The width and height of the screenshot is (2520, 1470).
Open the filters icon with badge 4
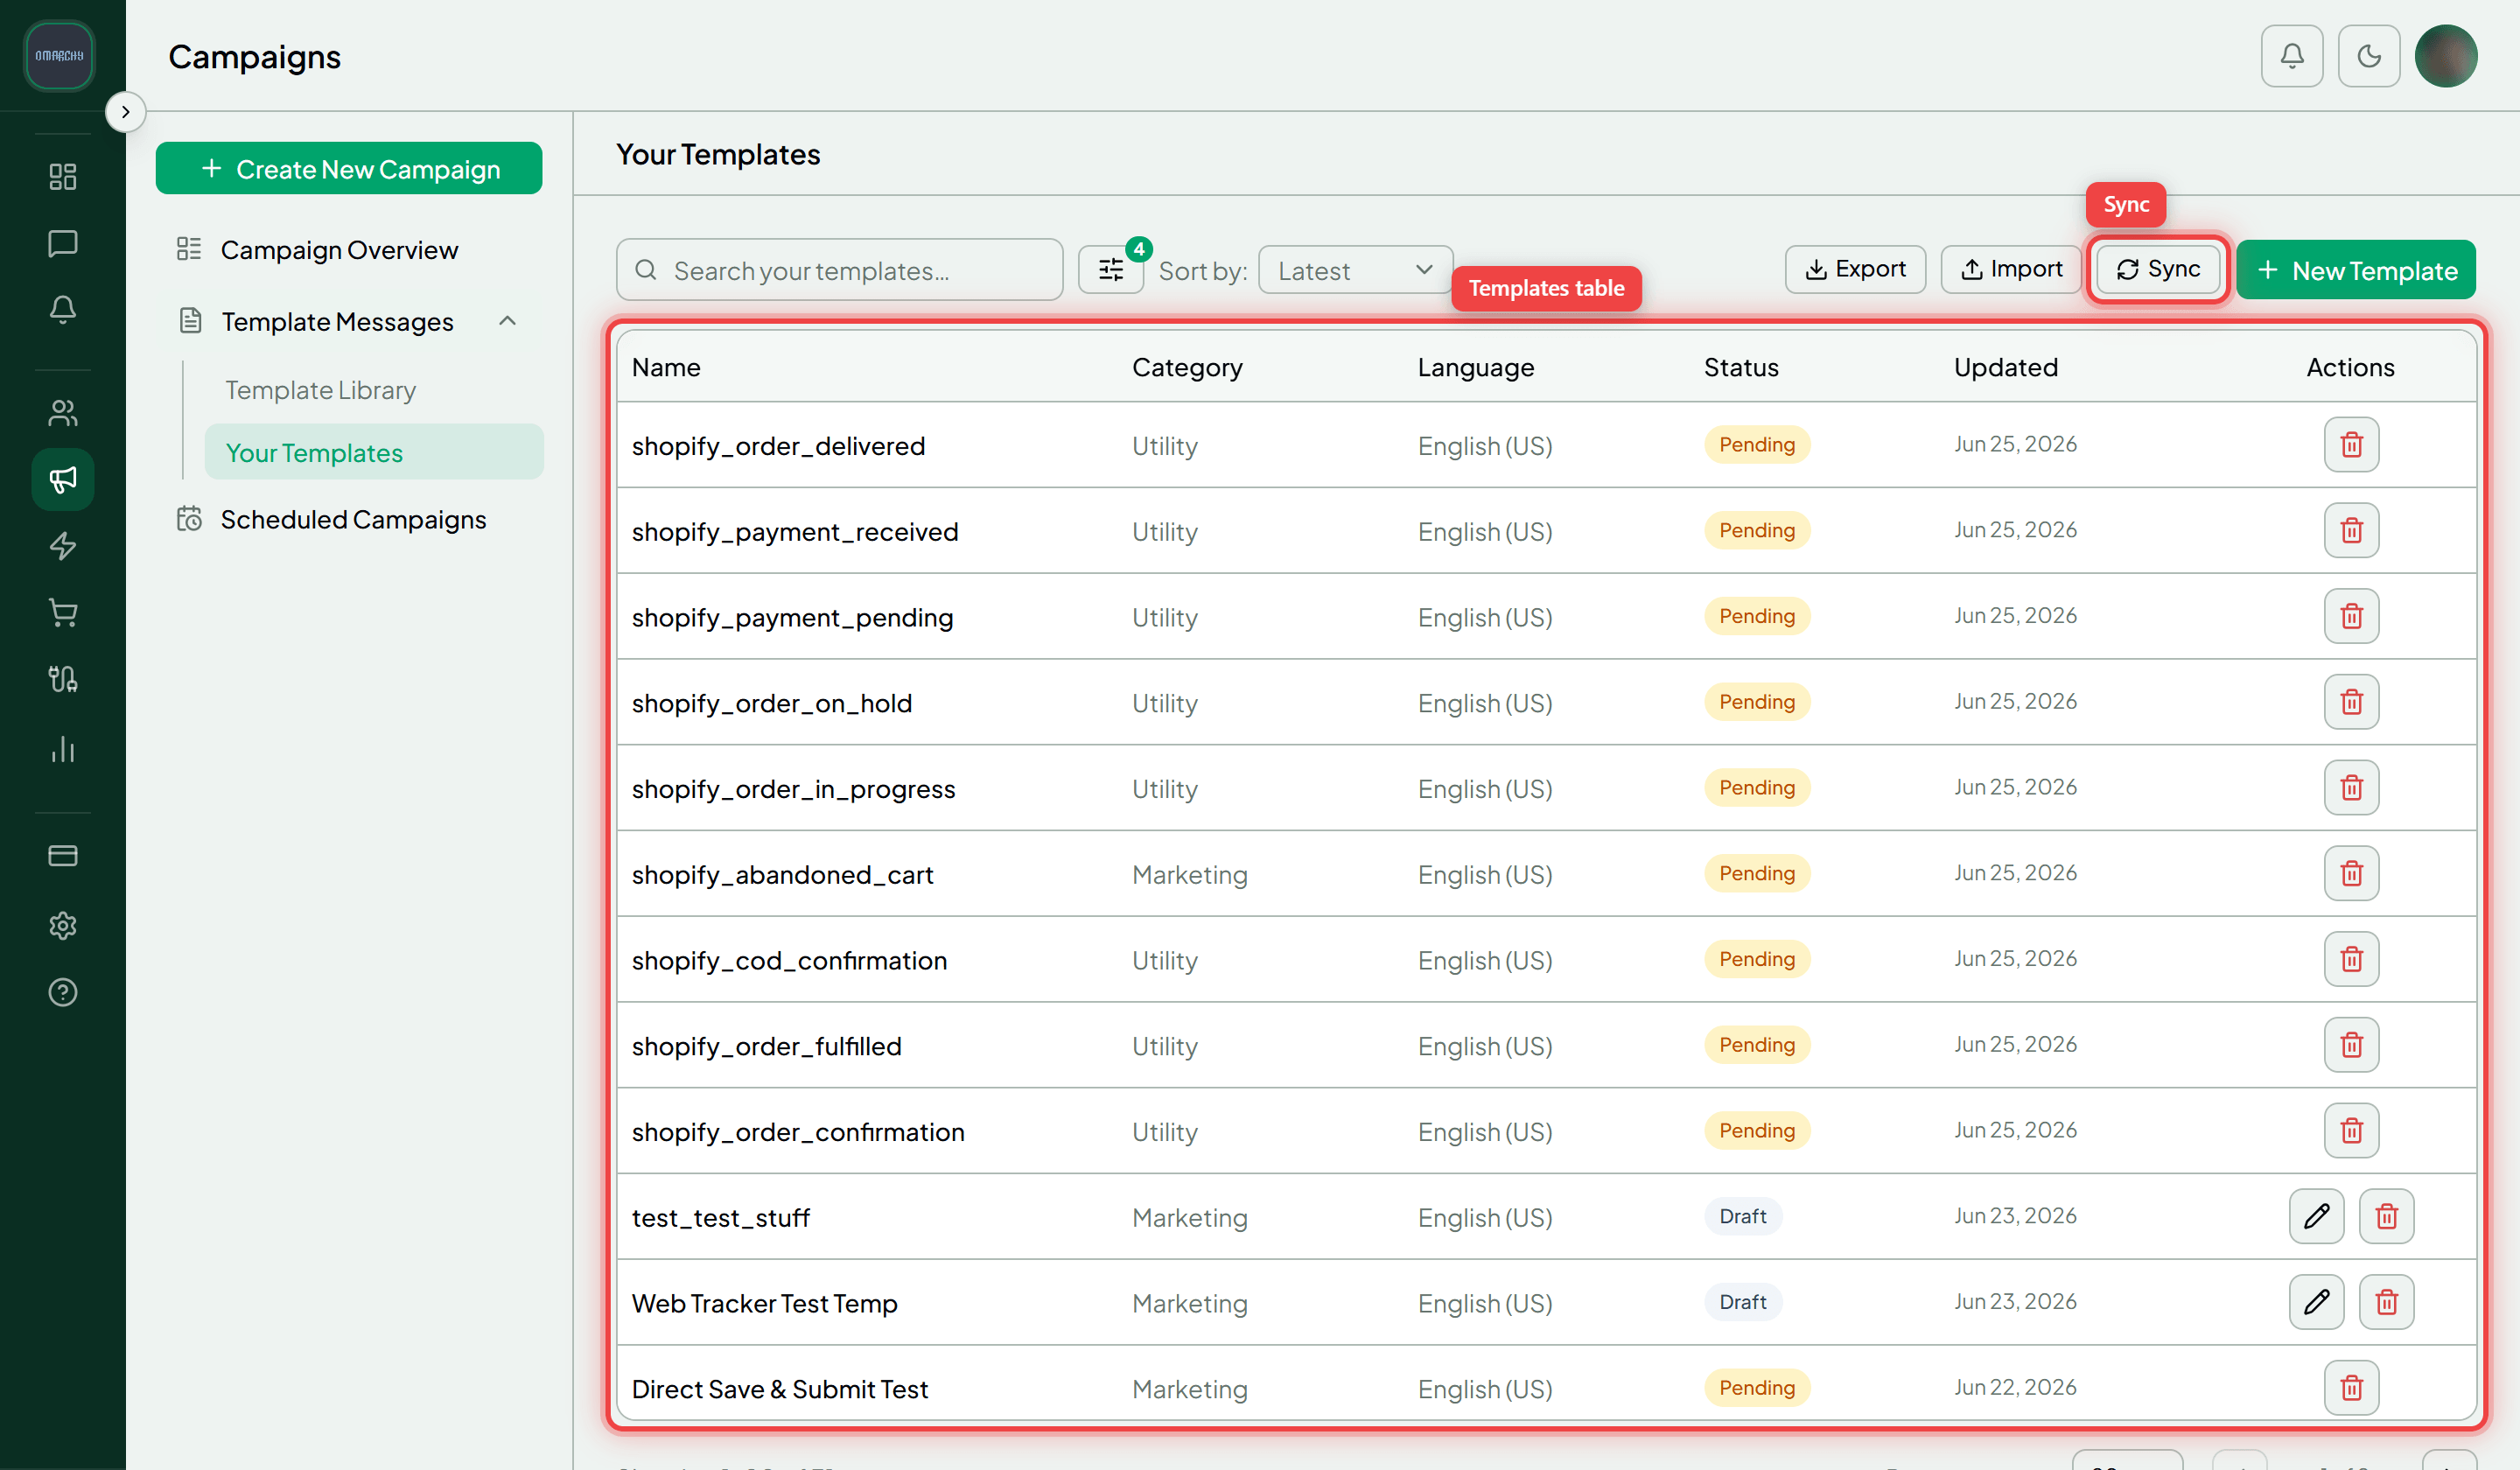tap(1111, 270)
